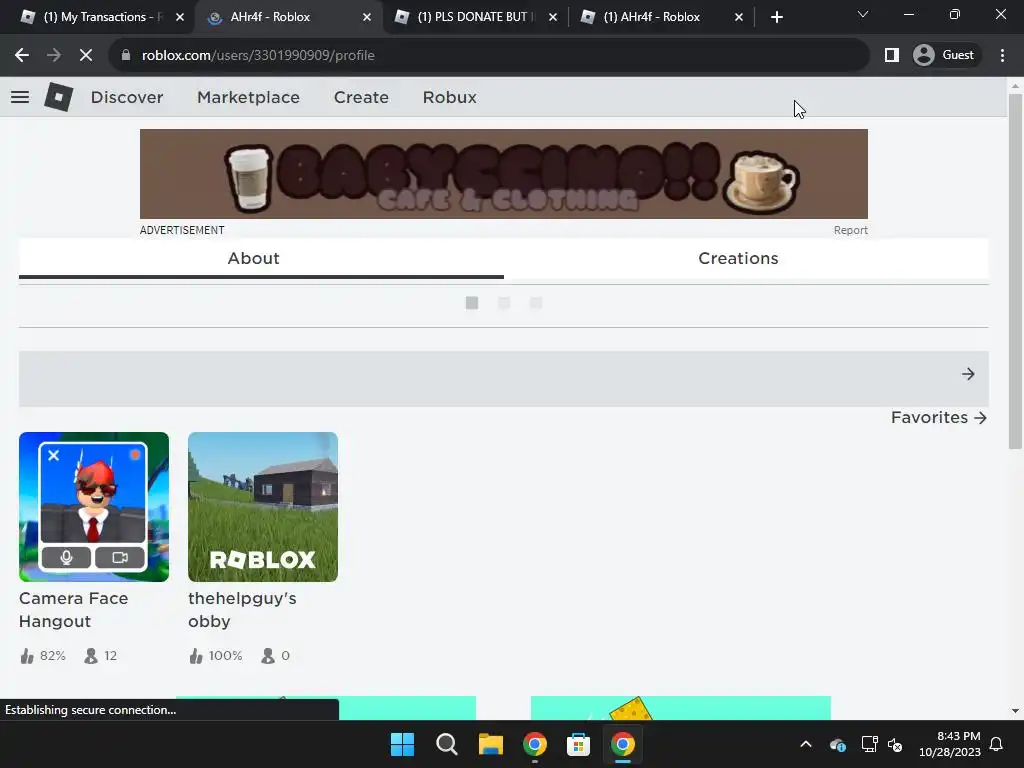Viewport: 1024px width, 768px height.
Task: Close the active AHr4f - Roblox tab
Action: coord(367,18)
